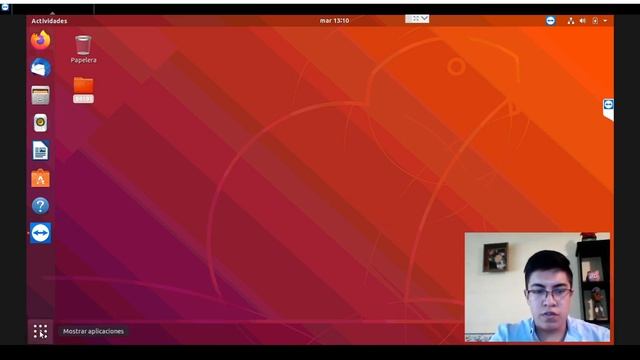Click the clock showing mar 13:10
640x360 pixels.
point(334,20)
